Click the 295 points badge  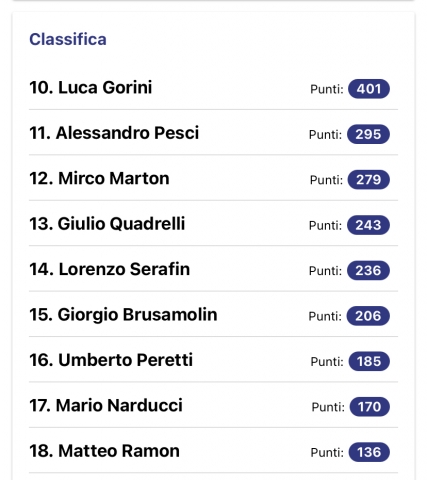pos(368,134)
